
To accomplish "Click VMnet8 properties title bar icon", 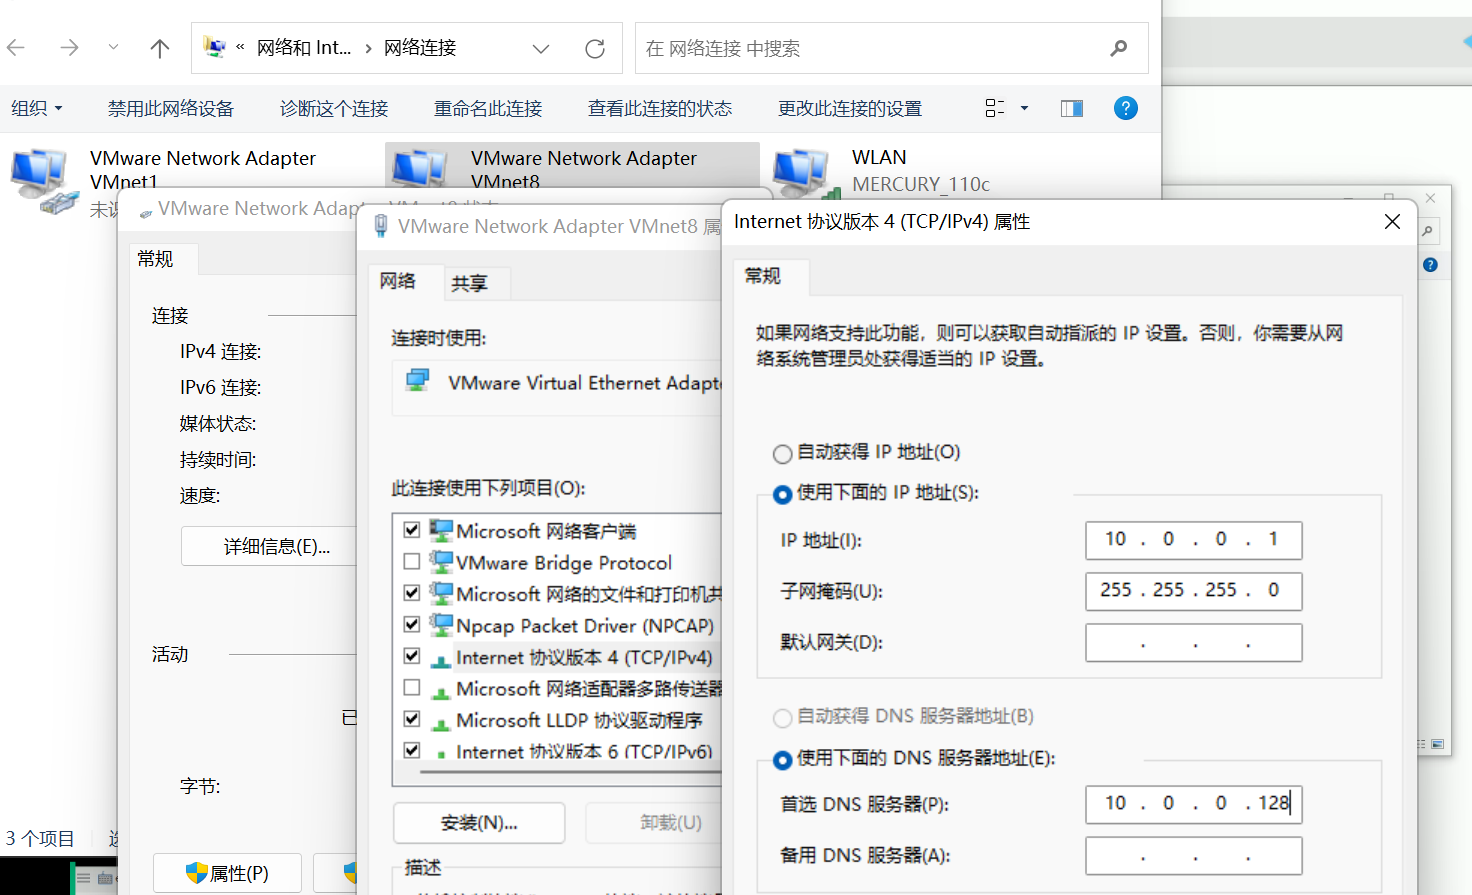I will tap(381, 226).
